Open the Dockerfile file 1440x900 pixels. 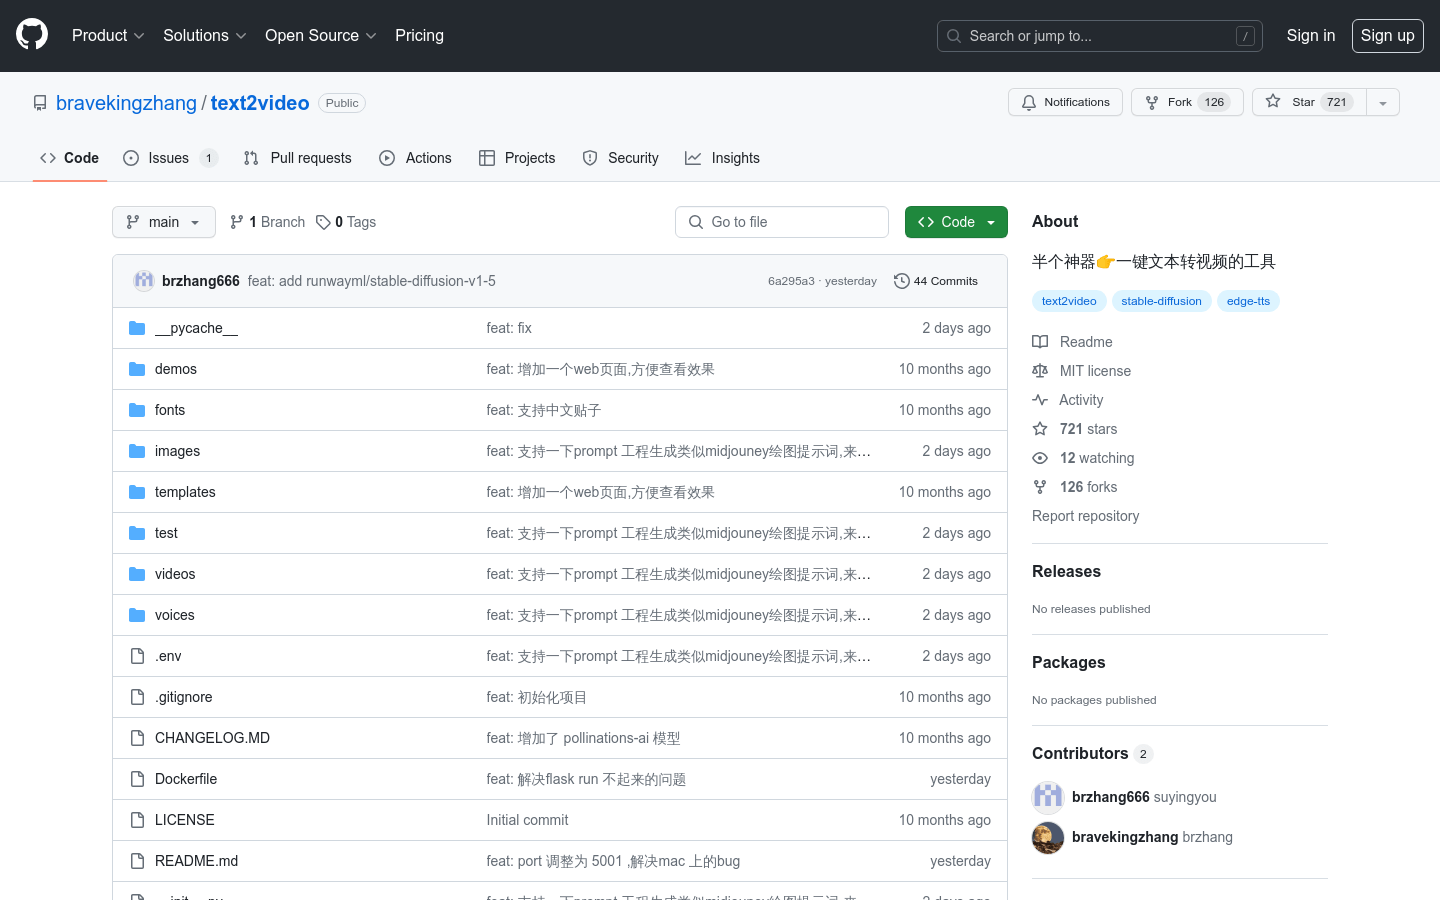pyautogui.click(x=186, y=779)
